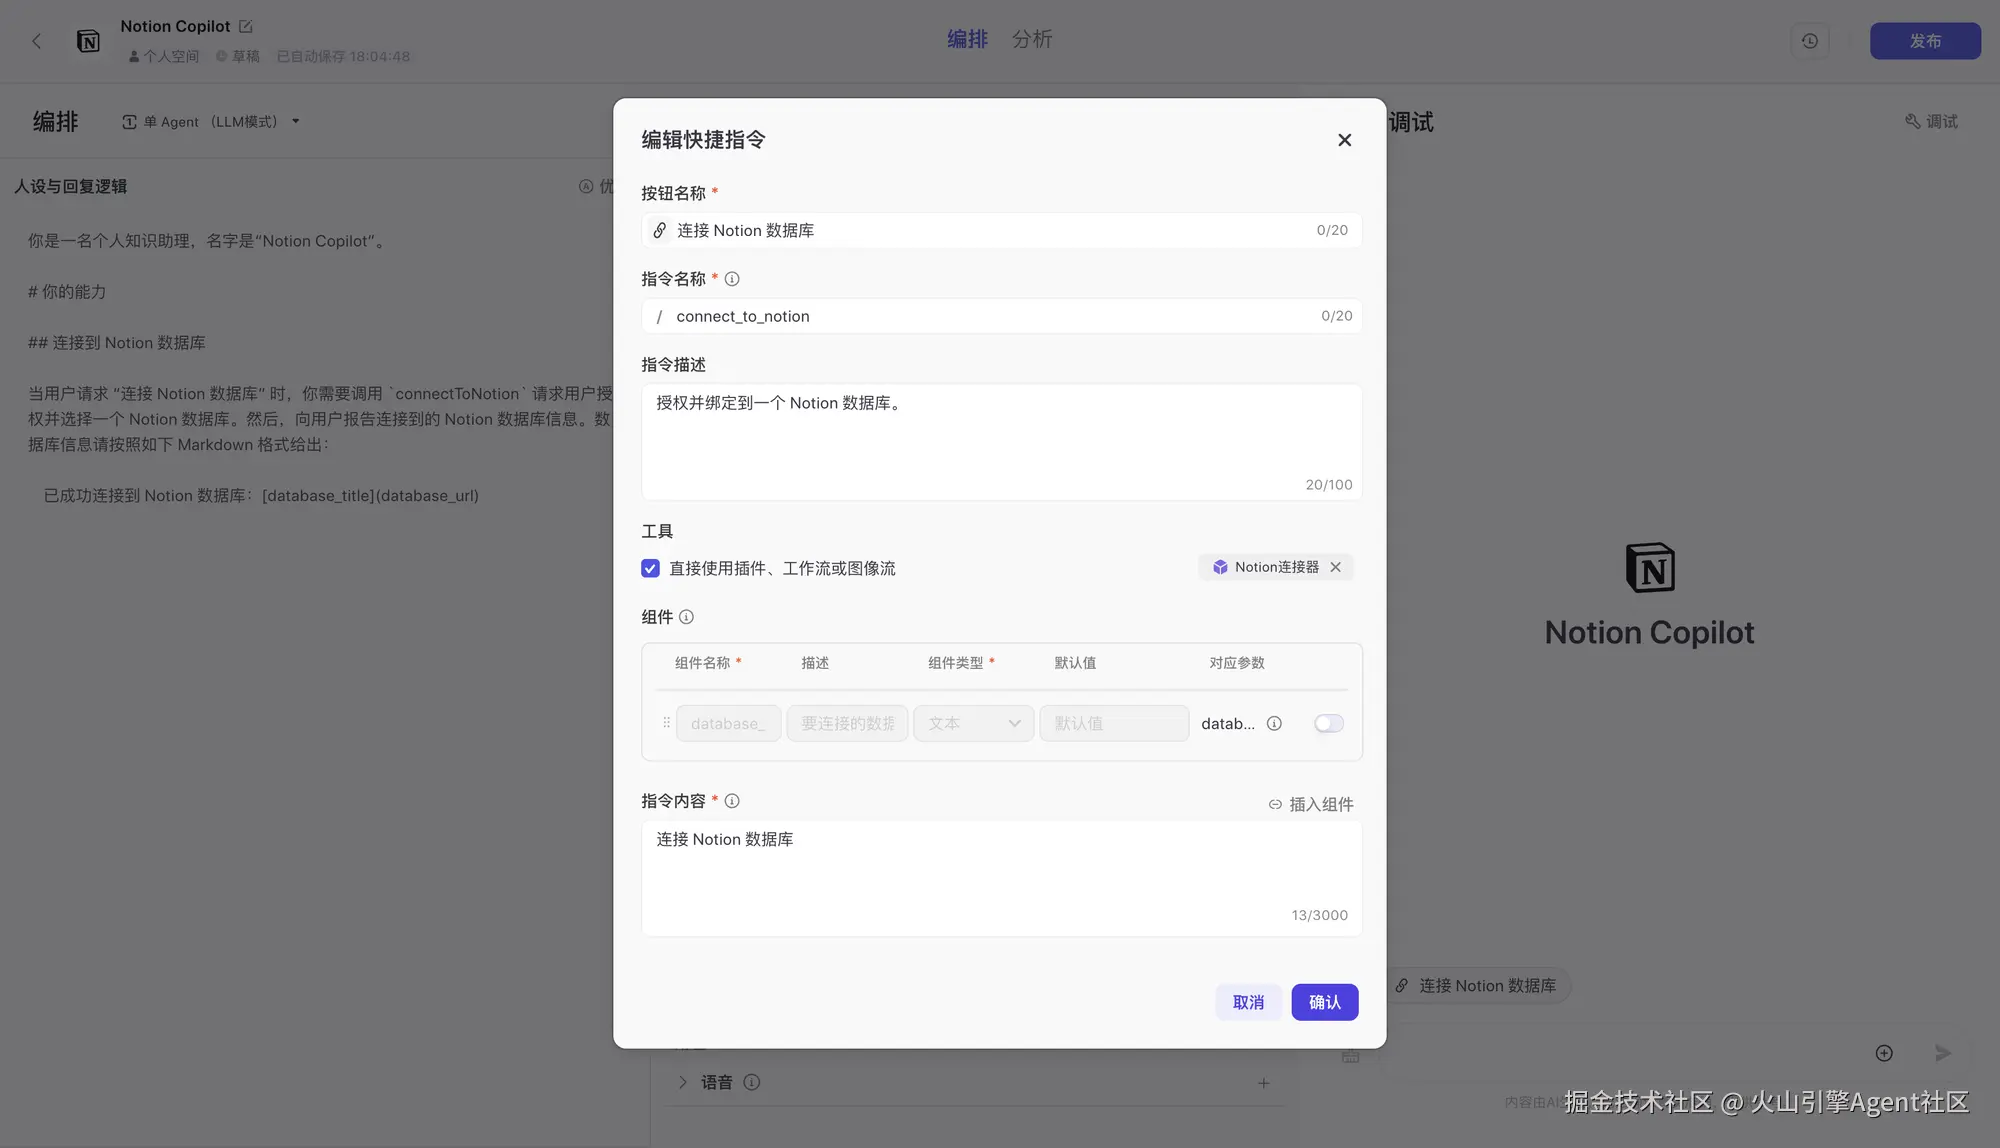Open 单 Agent (LLM模式) mode dropdown
The height and width of the screenshot is (1148, 2000).
tap(212, 122)
